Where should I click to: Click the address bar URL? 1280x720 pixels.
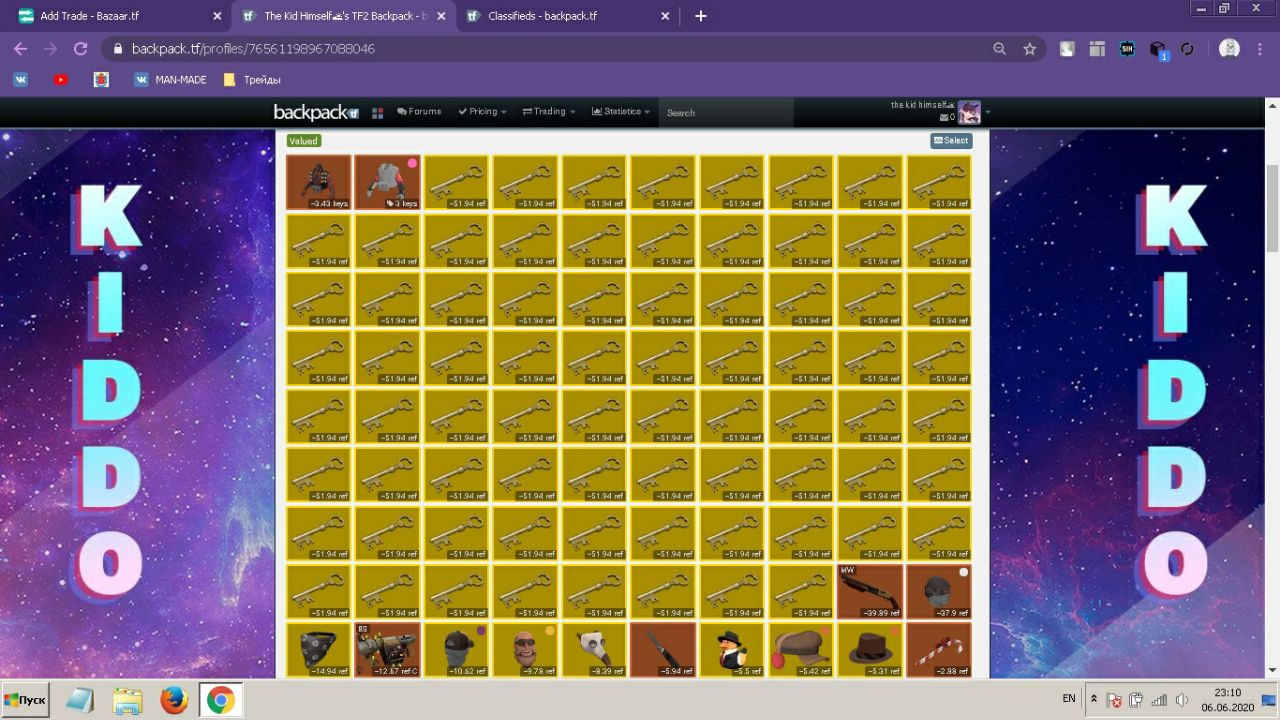(x=253, y=48)
